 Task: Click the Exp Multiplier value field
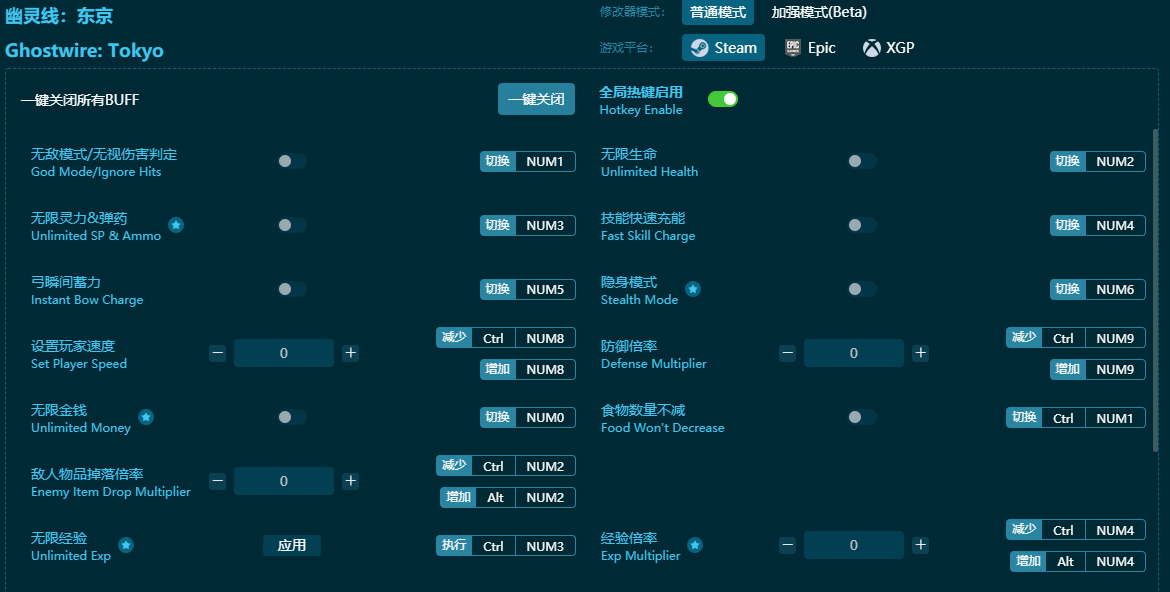854,545
